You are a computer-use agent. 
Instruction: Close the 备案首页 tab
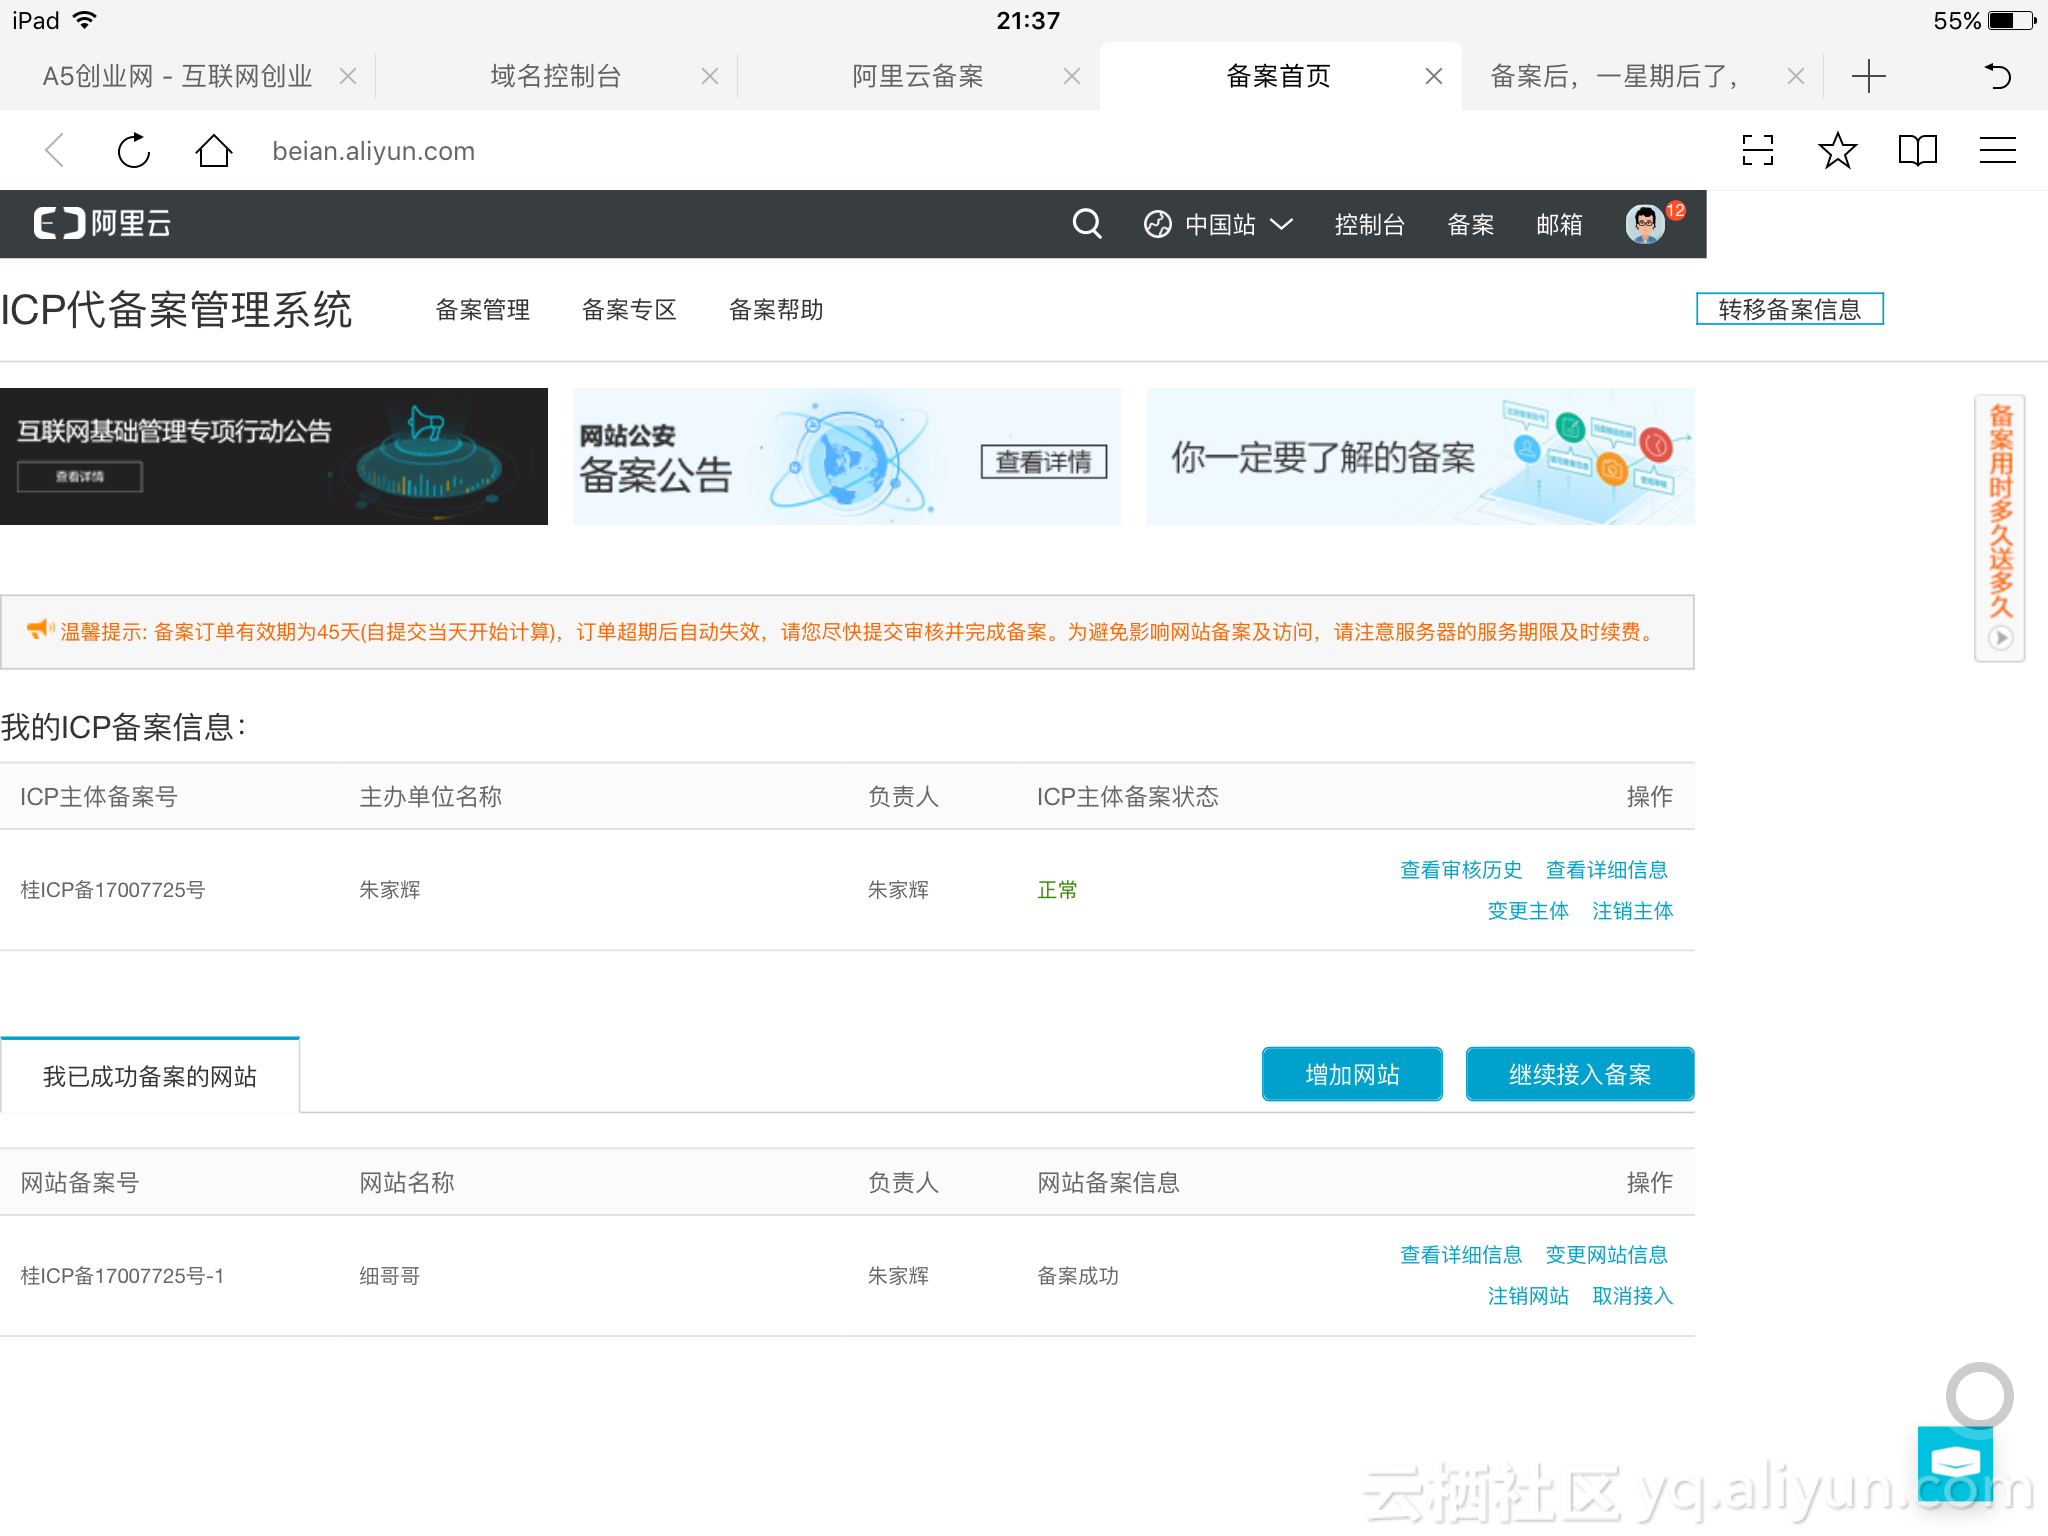1434,76
